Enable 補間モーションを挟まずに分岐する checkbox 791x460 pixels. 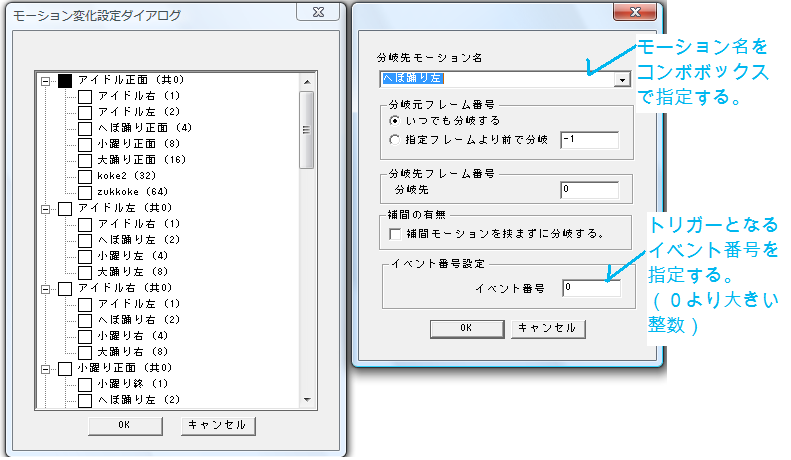point(395,234)
